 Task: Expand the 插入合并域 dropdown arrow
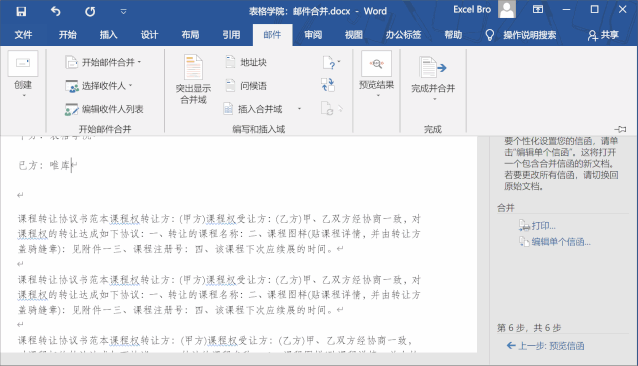pyautogui.click(x=299, y=109)
